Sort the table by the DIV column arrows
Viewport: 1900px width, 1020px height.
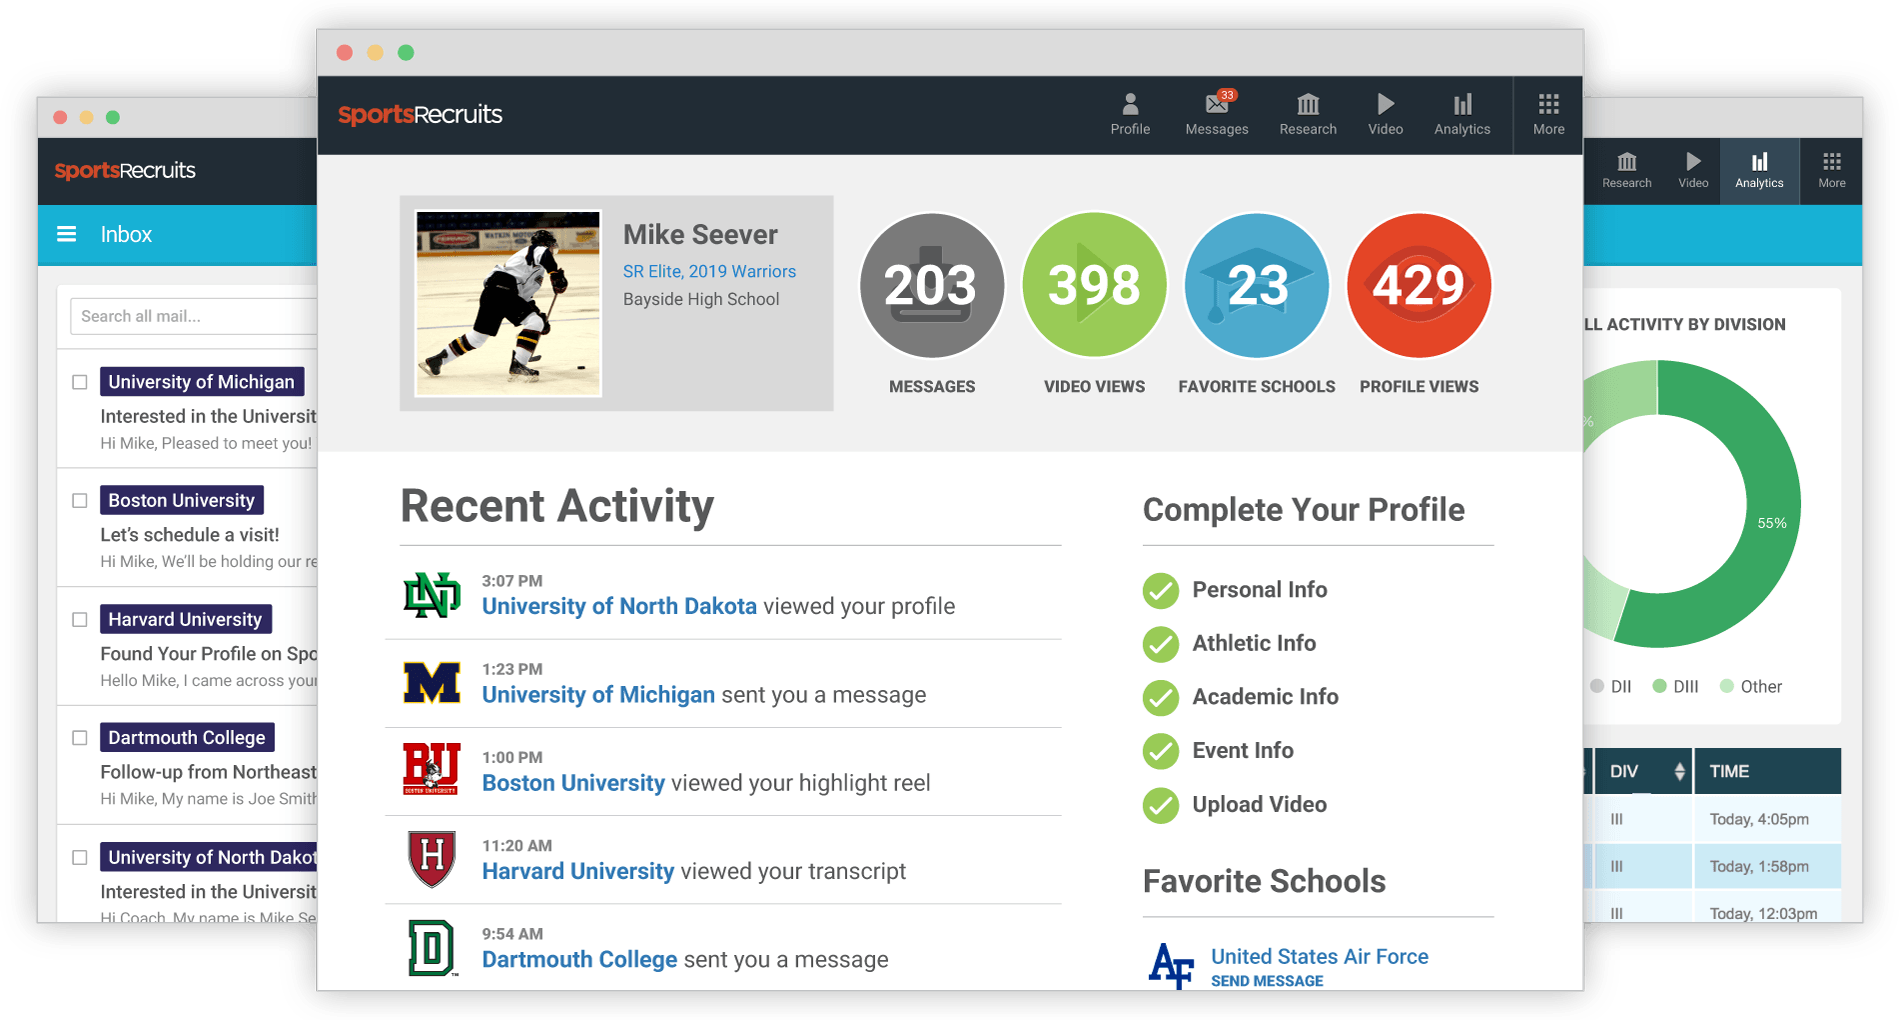coord(1679,771)
